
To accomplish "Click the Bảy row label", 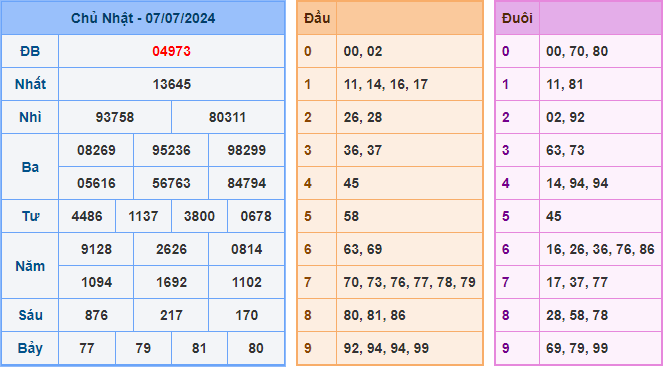I will coord(30,348).
